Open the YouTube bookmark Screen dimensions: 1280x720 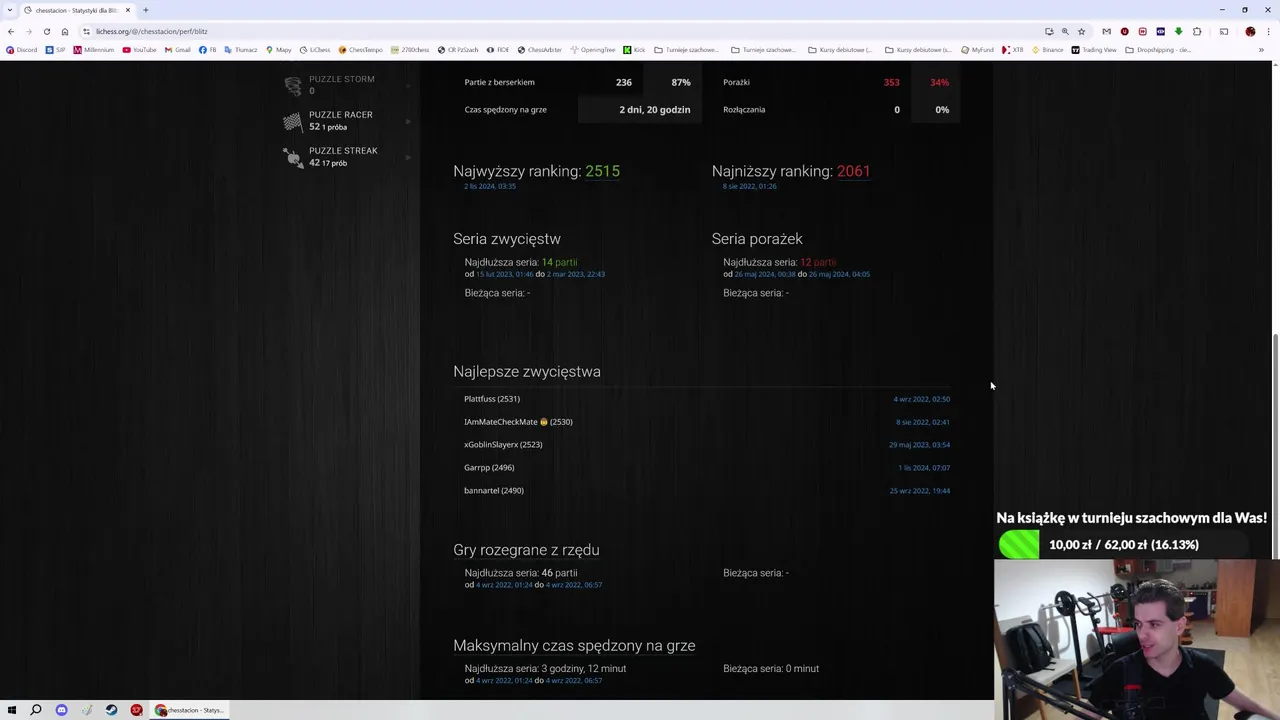(139, 50)
